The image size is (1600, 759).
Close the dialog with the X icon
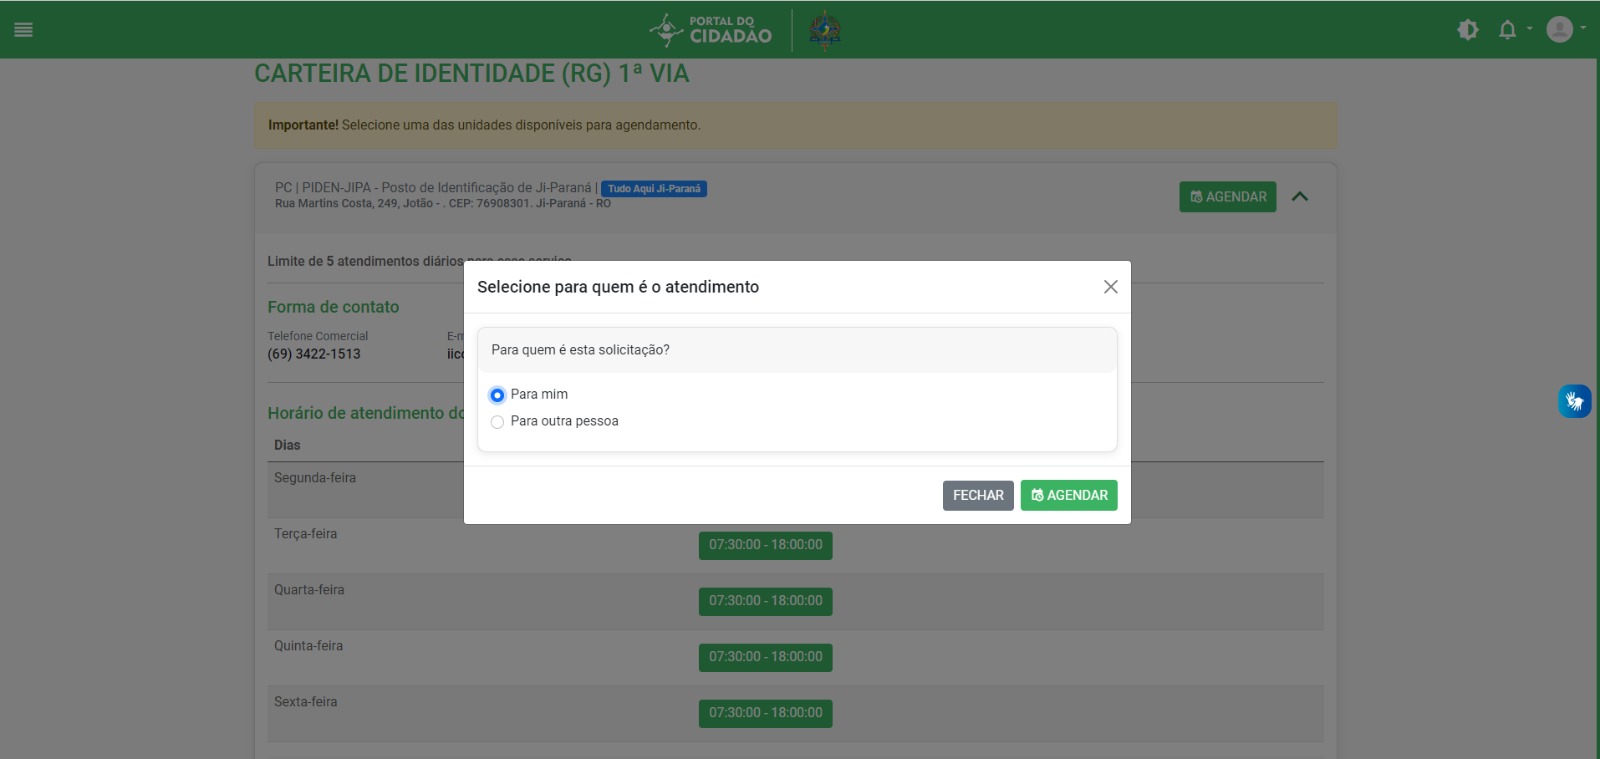point(1110,287)
